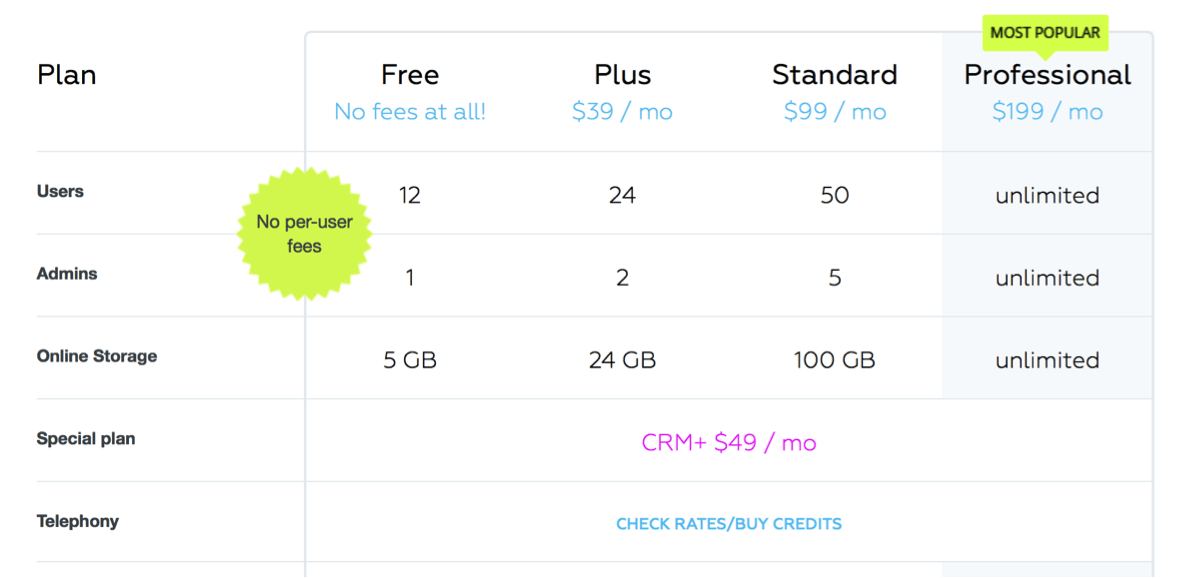
Task: Click the 100 GB storage cell
Action: pos(835,361)
